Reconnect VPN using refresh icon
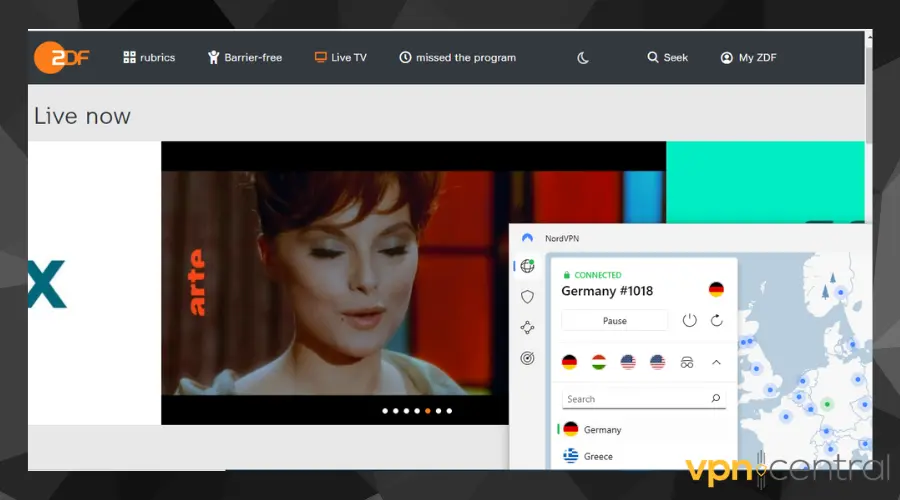Viewport: 900px width, 500px height. point(716,321)
